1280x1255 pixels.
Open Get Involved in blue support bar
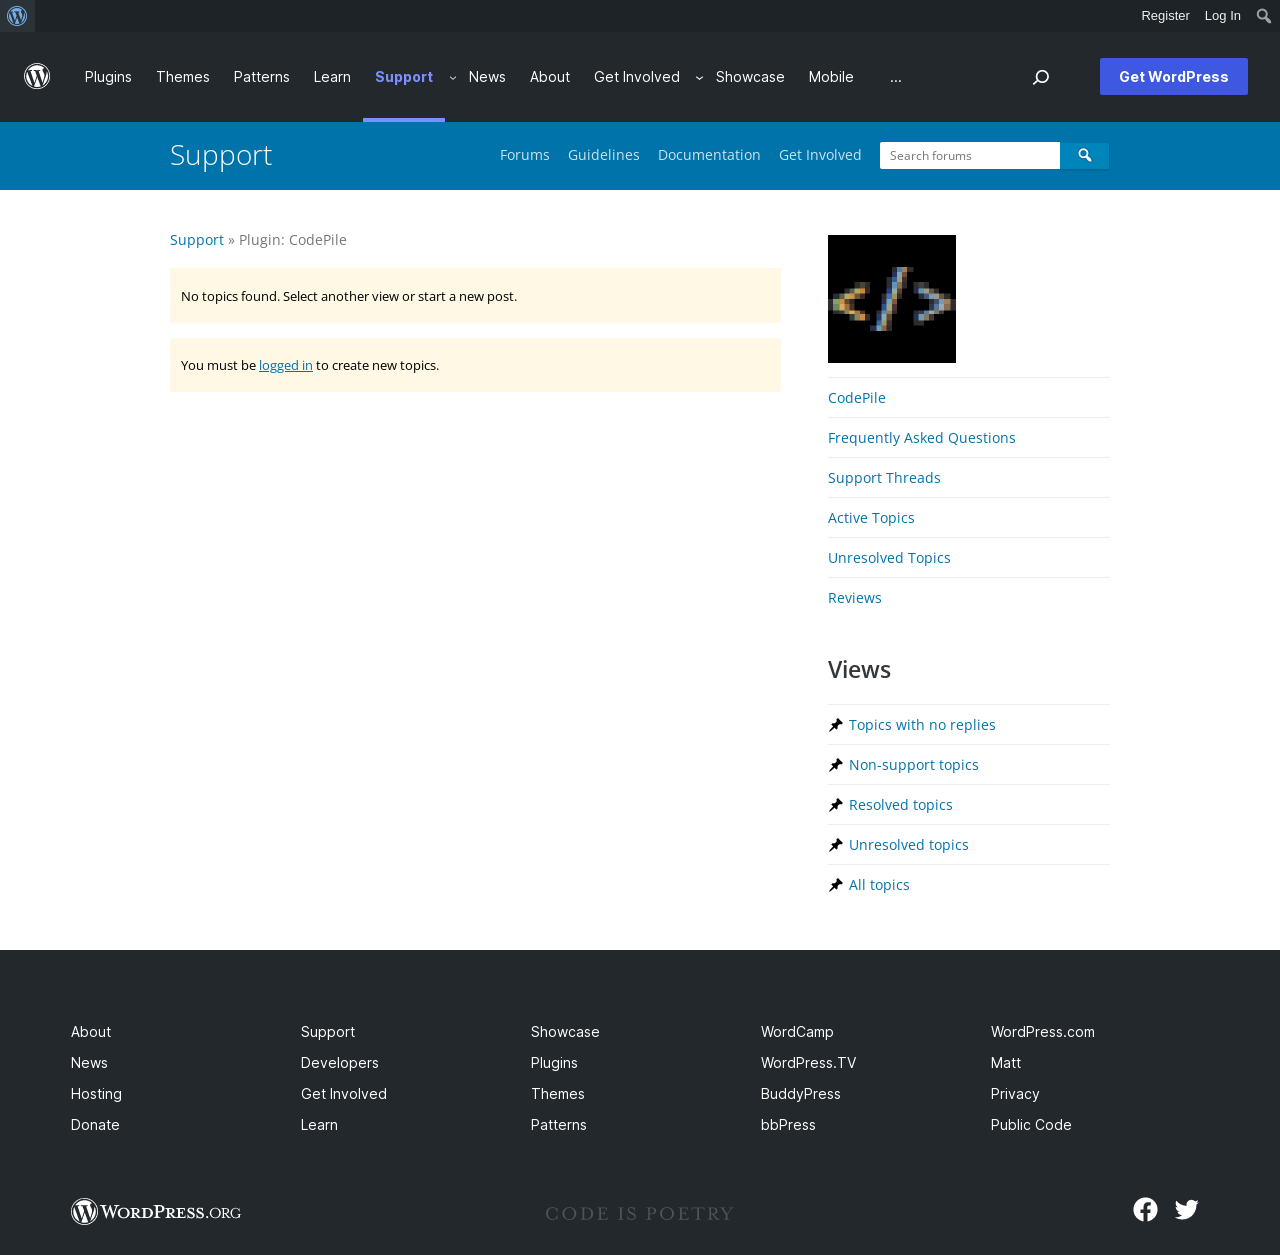(820, 155)
